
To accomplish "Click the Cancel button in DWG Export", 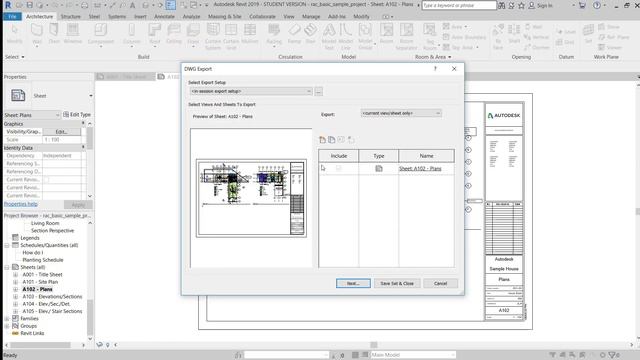I will (440, 283).
